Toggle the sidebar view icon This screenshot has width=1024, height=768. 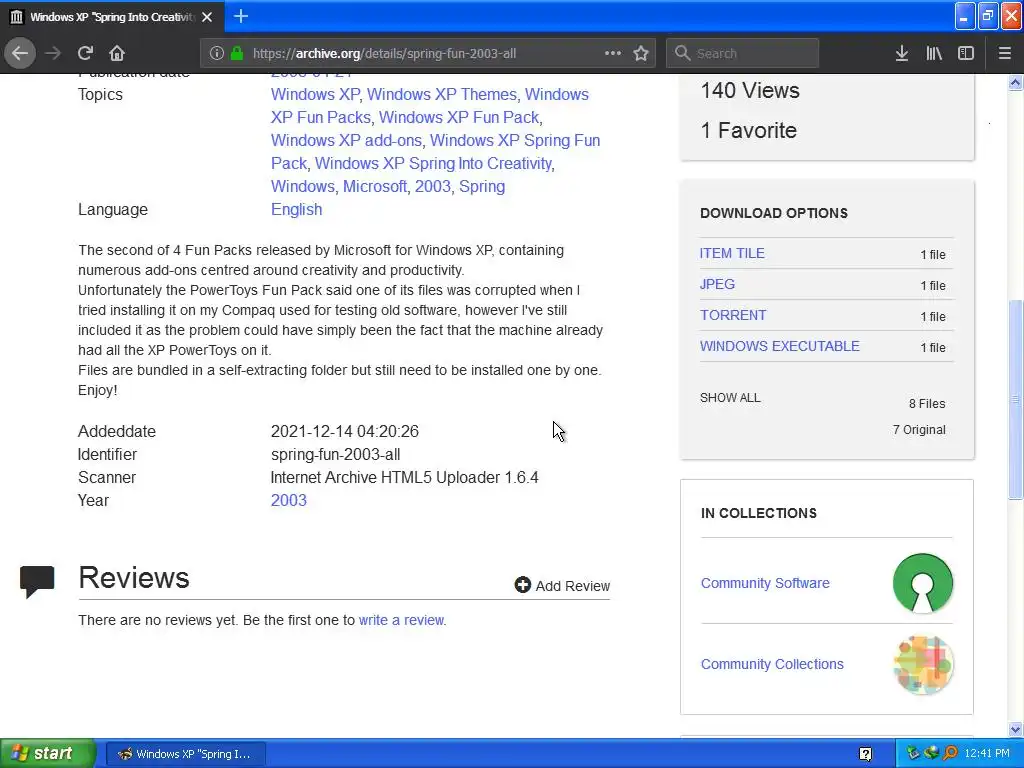pos(966,54)
